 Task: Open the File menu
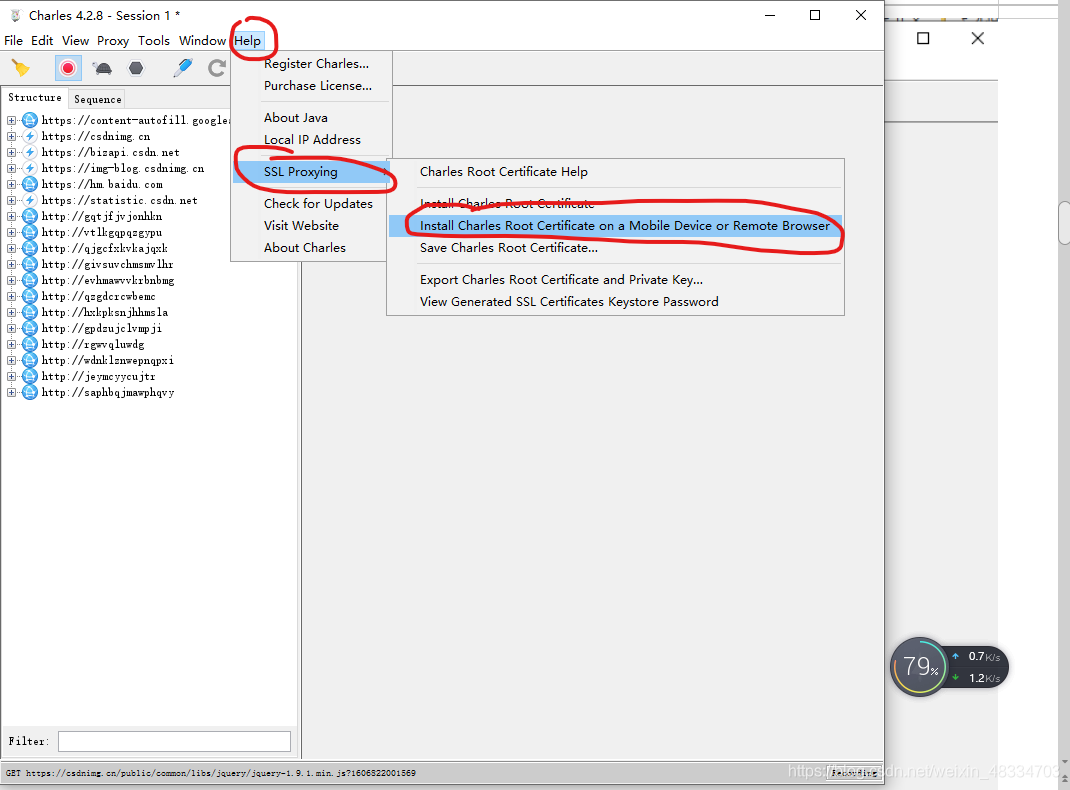coord(13,40)
